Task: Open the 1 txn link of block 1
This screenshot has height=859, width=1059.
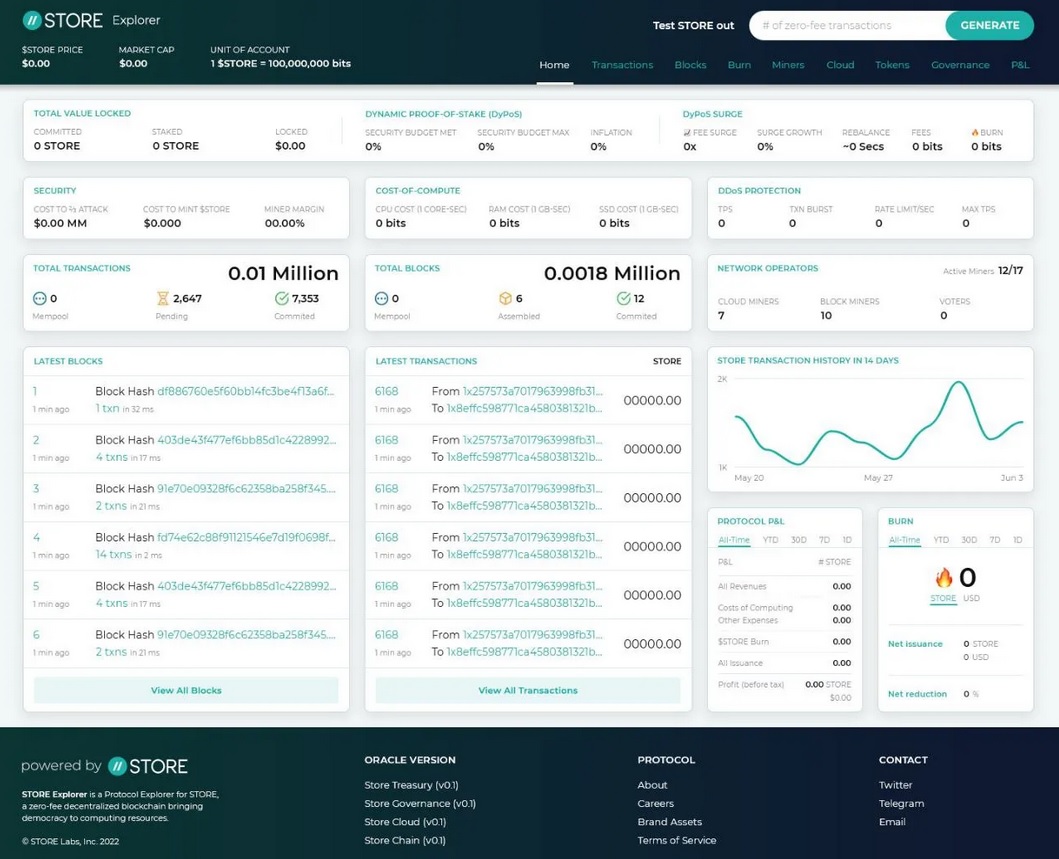Action: [107, 409]
